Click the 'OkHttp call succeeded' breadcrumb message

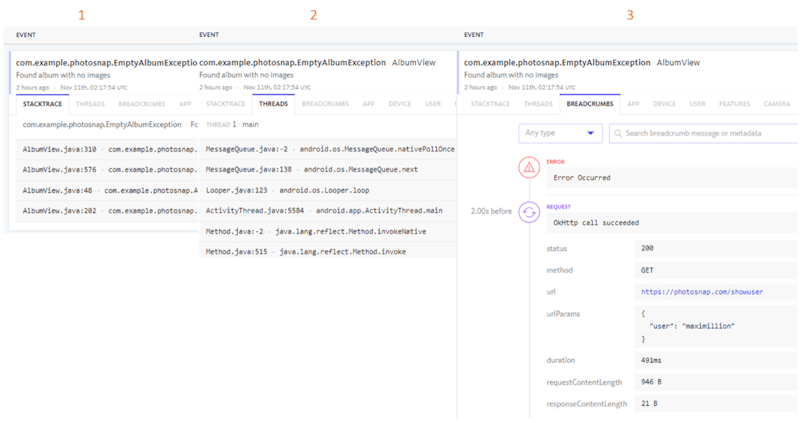coord(596,222)
